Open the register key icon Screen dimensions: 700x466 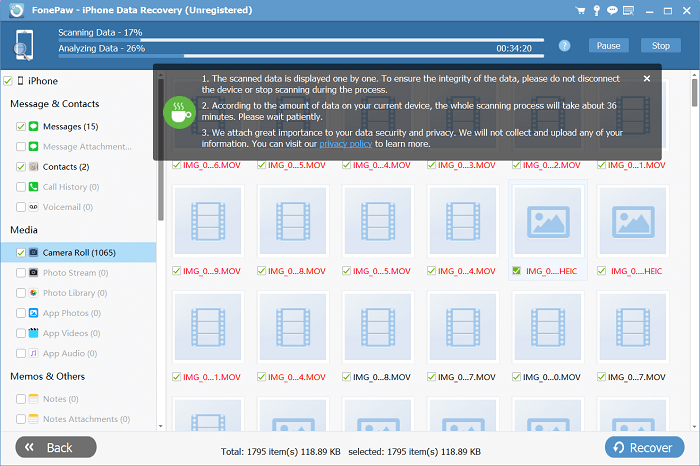click(x=596, y=10)
